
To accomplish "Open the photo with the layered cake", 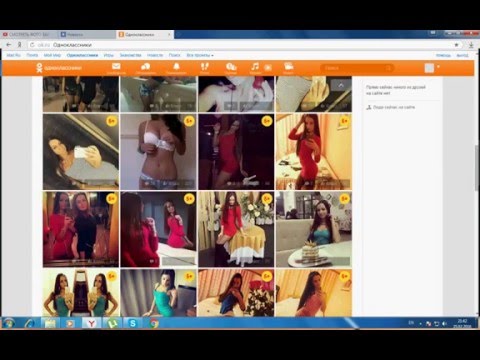I will (314, 229).
